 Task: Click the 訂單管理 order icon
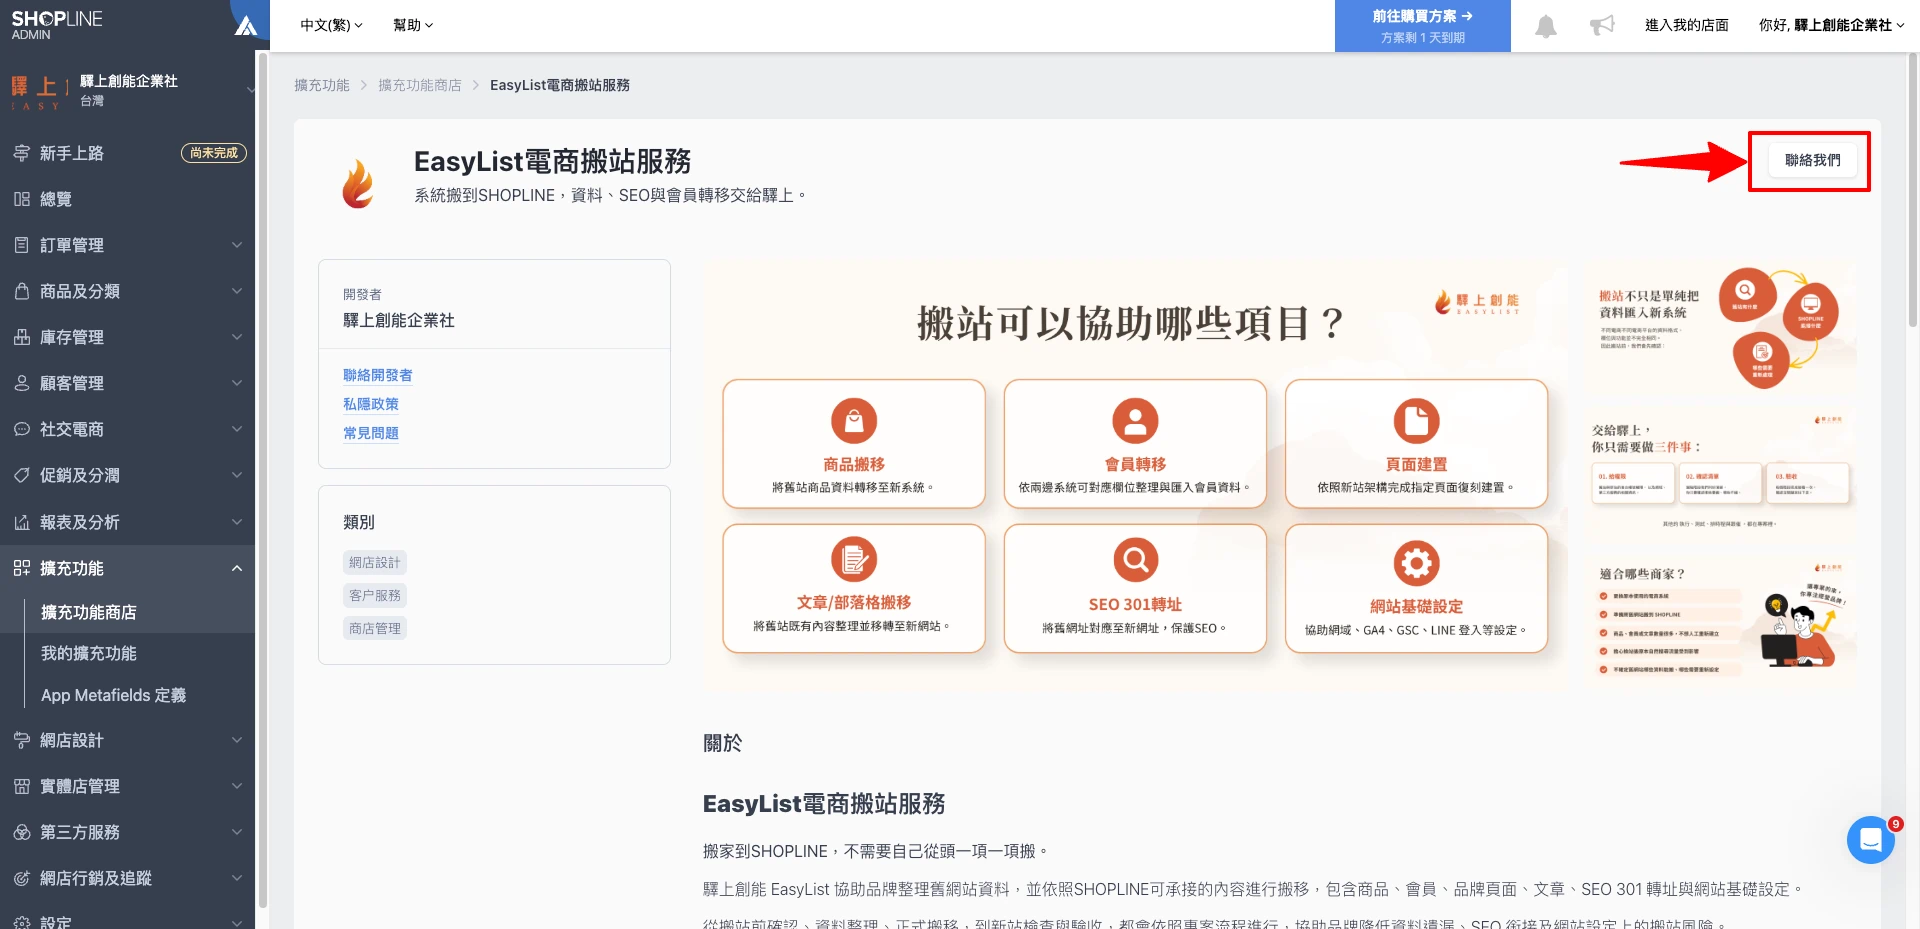click(21, 245)
